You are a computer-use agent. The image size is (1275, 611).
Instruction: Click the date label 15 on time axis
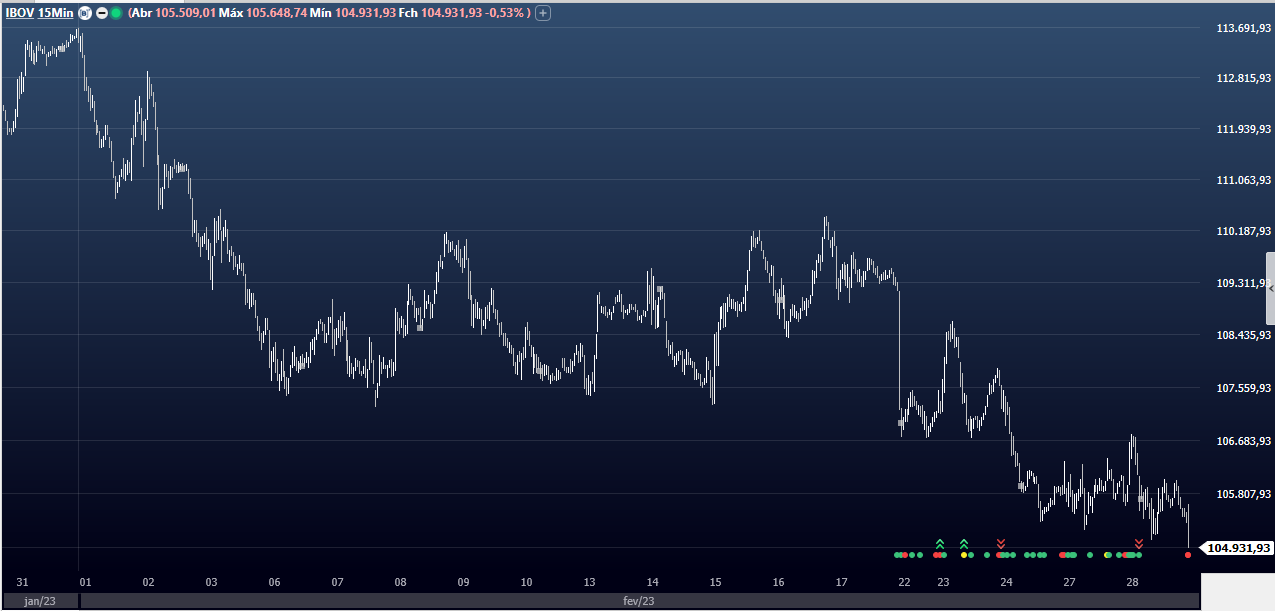715,582
